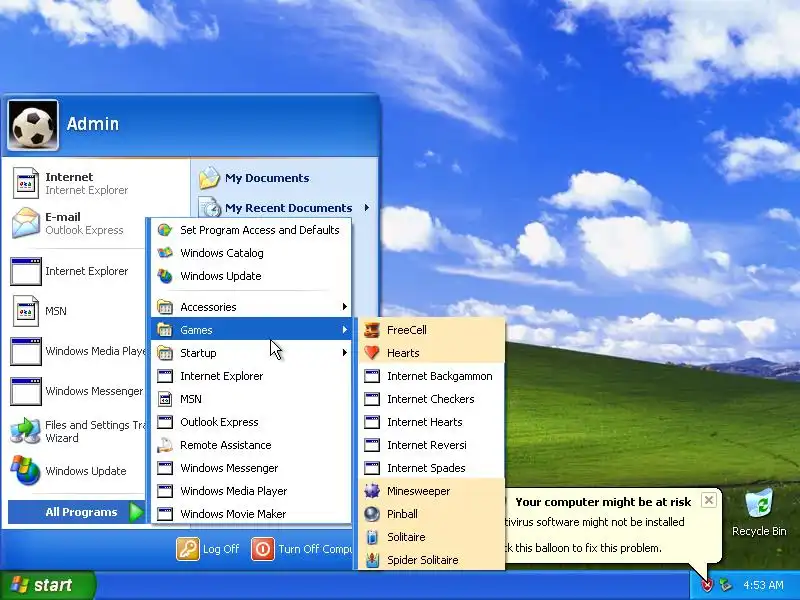Select Windows Messenger in All Programs list
Image resolution: width=800 pixels, height=600 pixels.
coord(251,468)
